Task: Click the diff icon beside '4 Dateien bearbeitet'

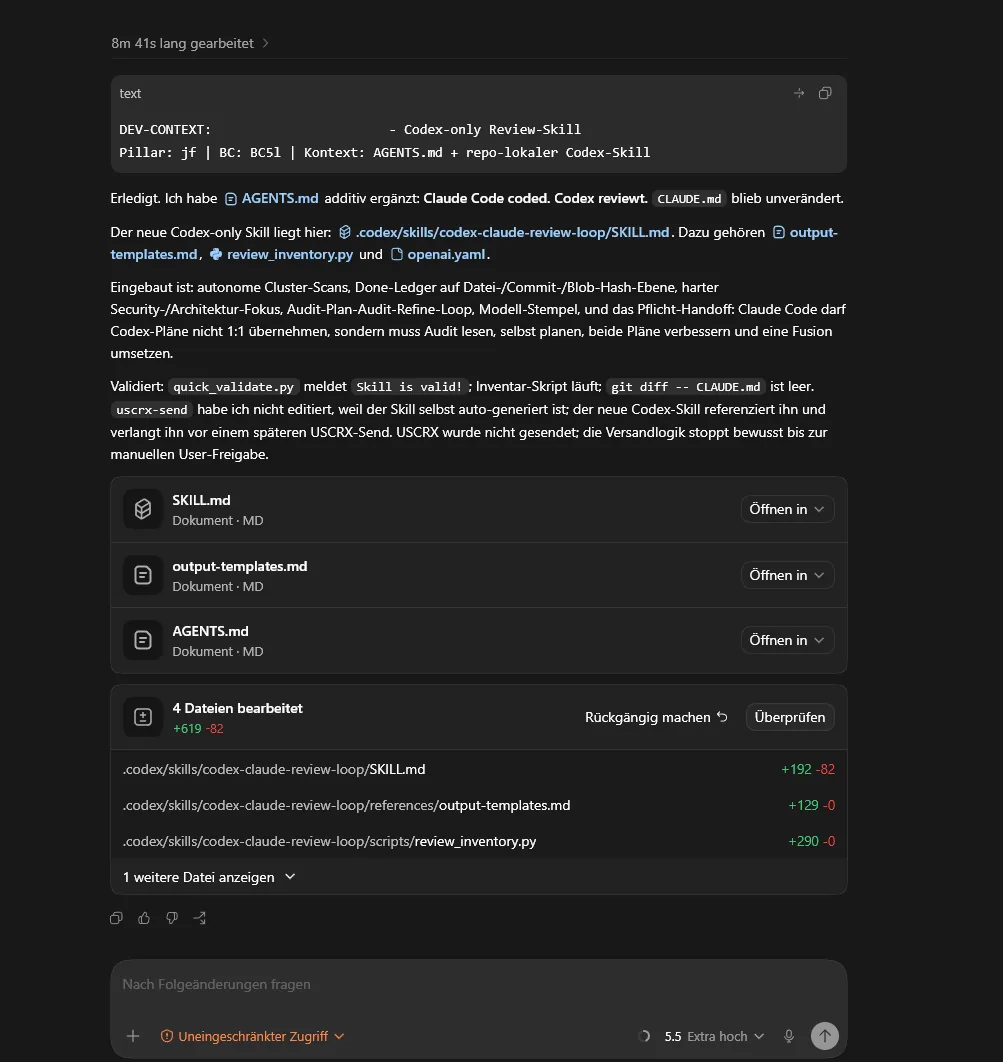Action: (x=143, y=717)
